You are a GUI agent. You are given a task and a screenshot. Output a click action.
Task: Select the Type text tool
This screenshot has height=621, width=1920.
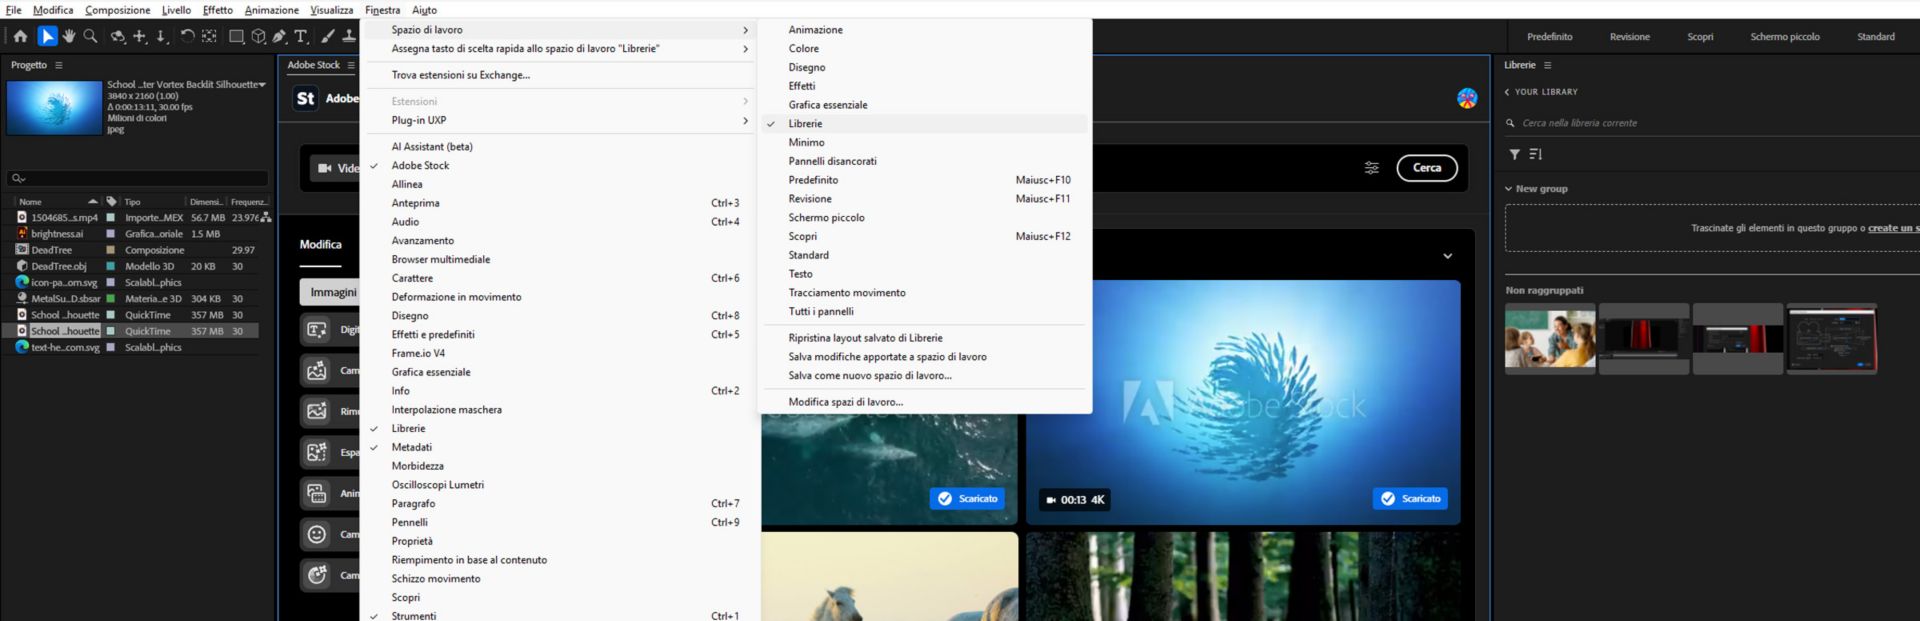(301, 36)
